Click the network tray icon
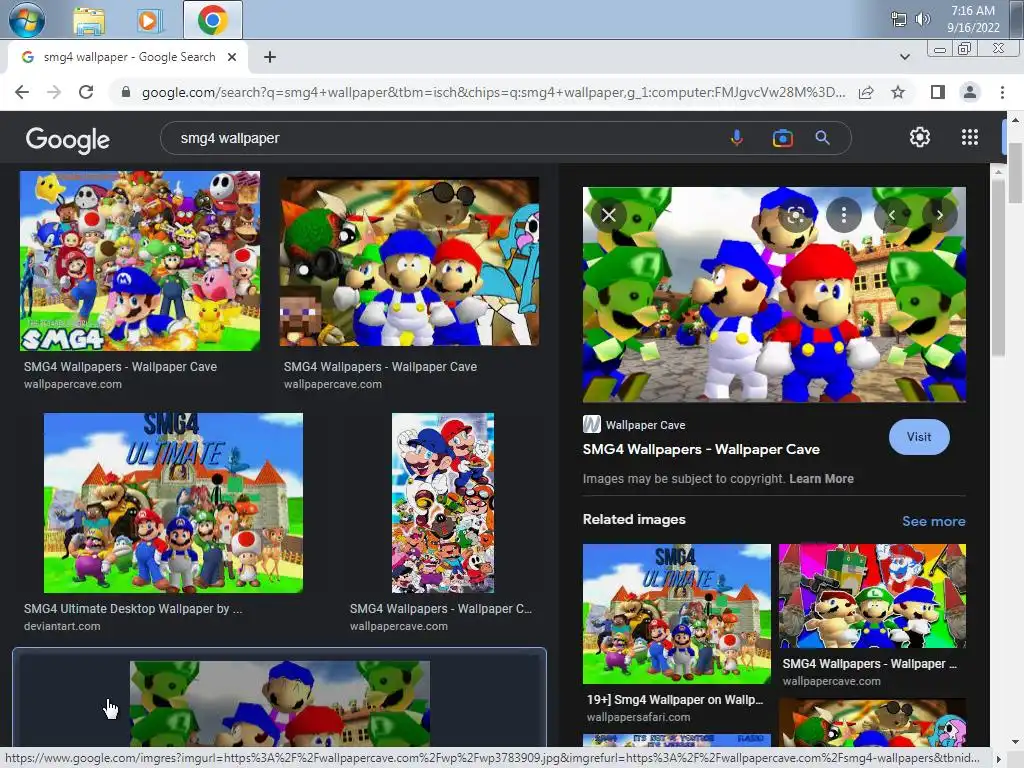The width and height of the screenshot is (1024, 768). pos(899,19)
